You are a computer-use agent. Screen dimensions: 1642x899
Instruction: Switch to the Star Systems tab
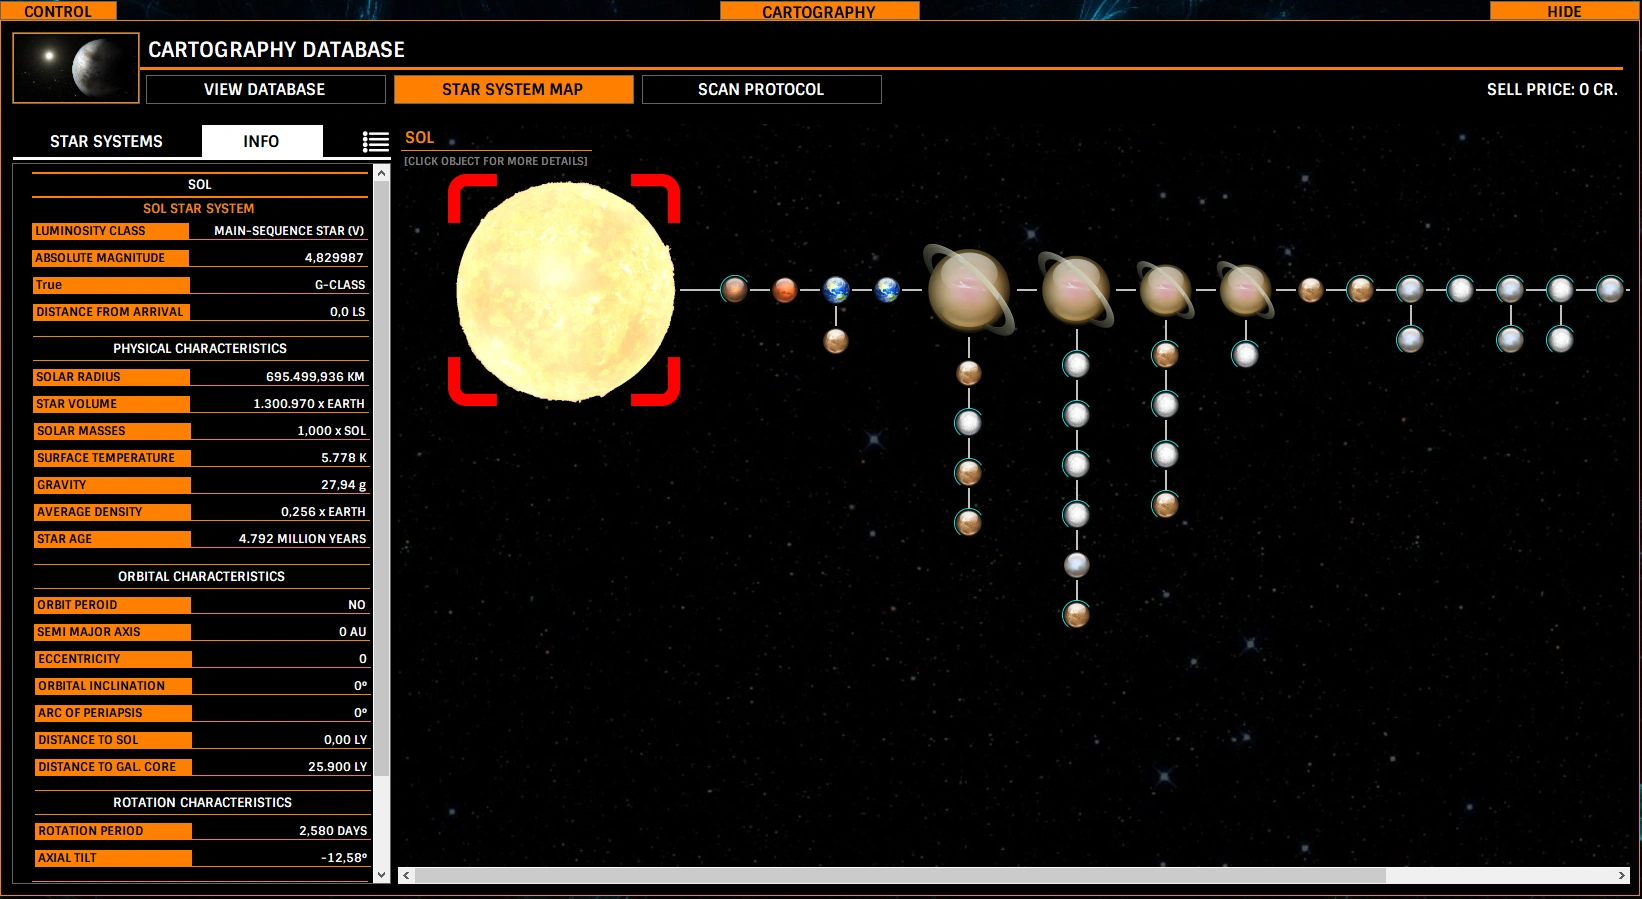[x=106, y=141]
